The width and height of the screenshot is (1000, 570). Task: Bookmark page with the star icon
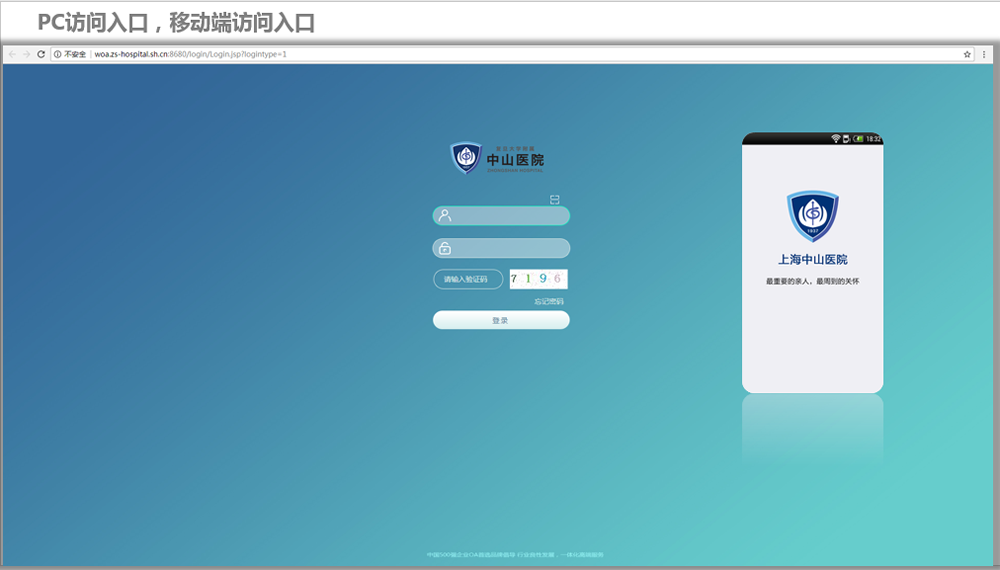pyautogui.click(x=967, y=54)
